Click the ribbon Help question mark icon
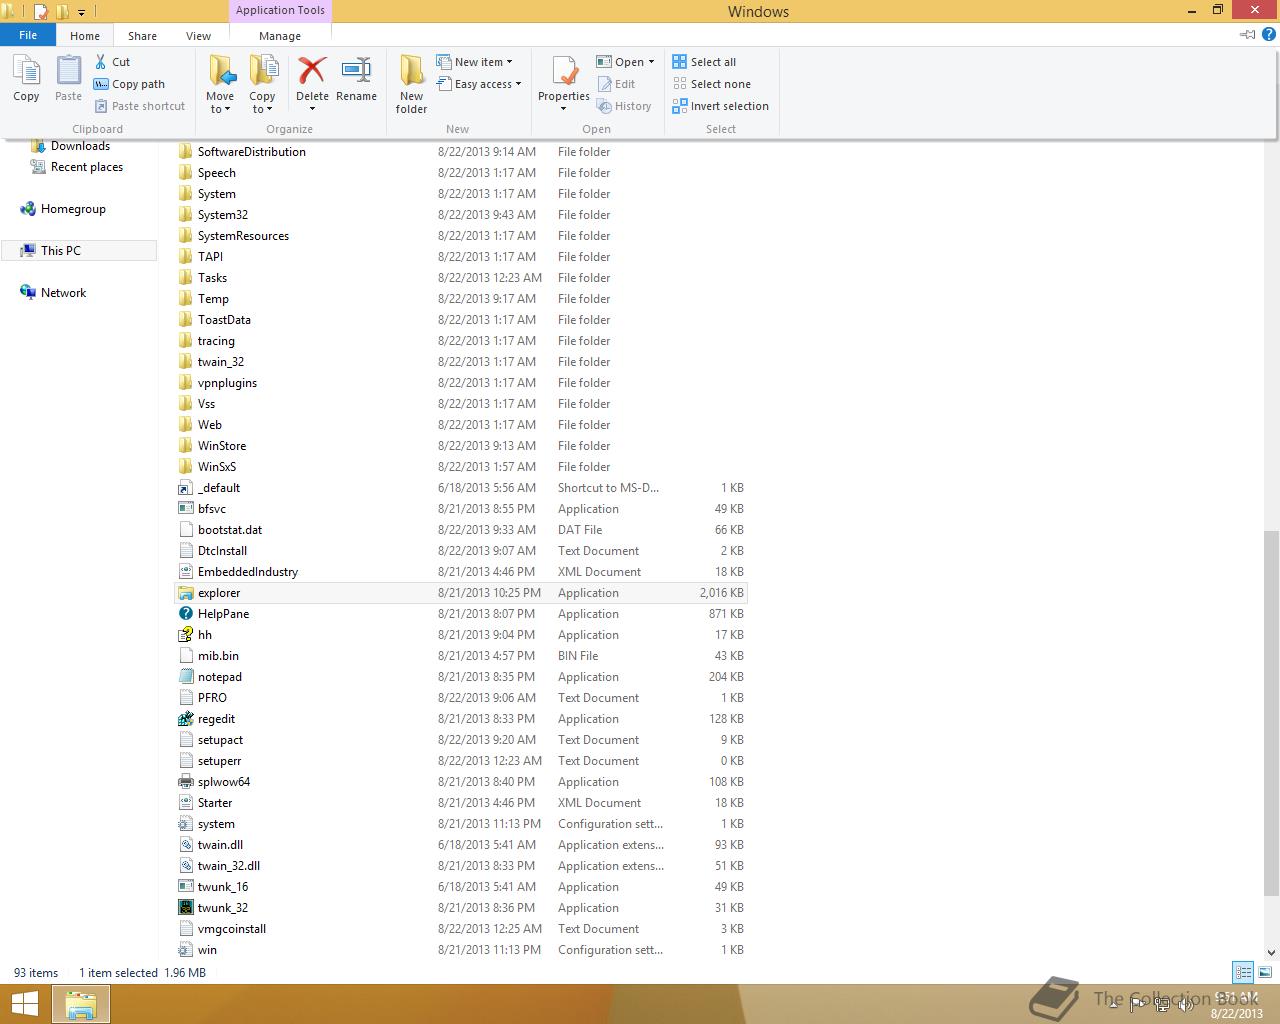This screenshot has width=1280, height=1024. coord(1270,34)
